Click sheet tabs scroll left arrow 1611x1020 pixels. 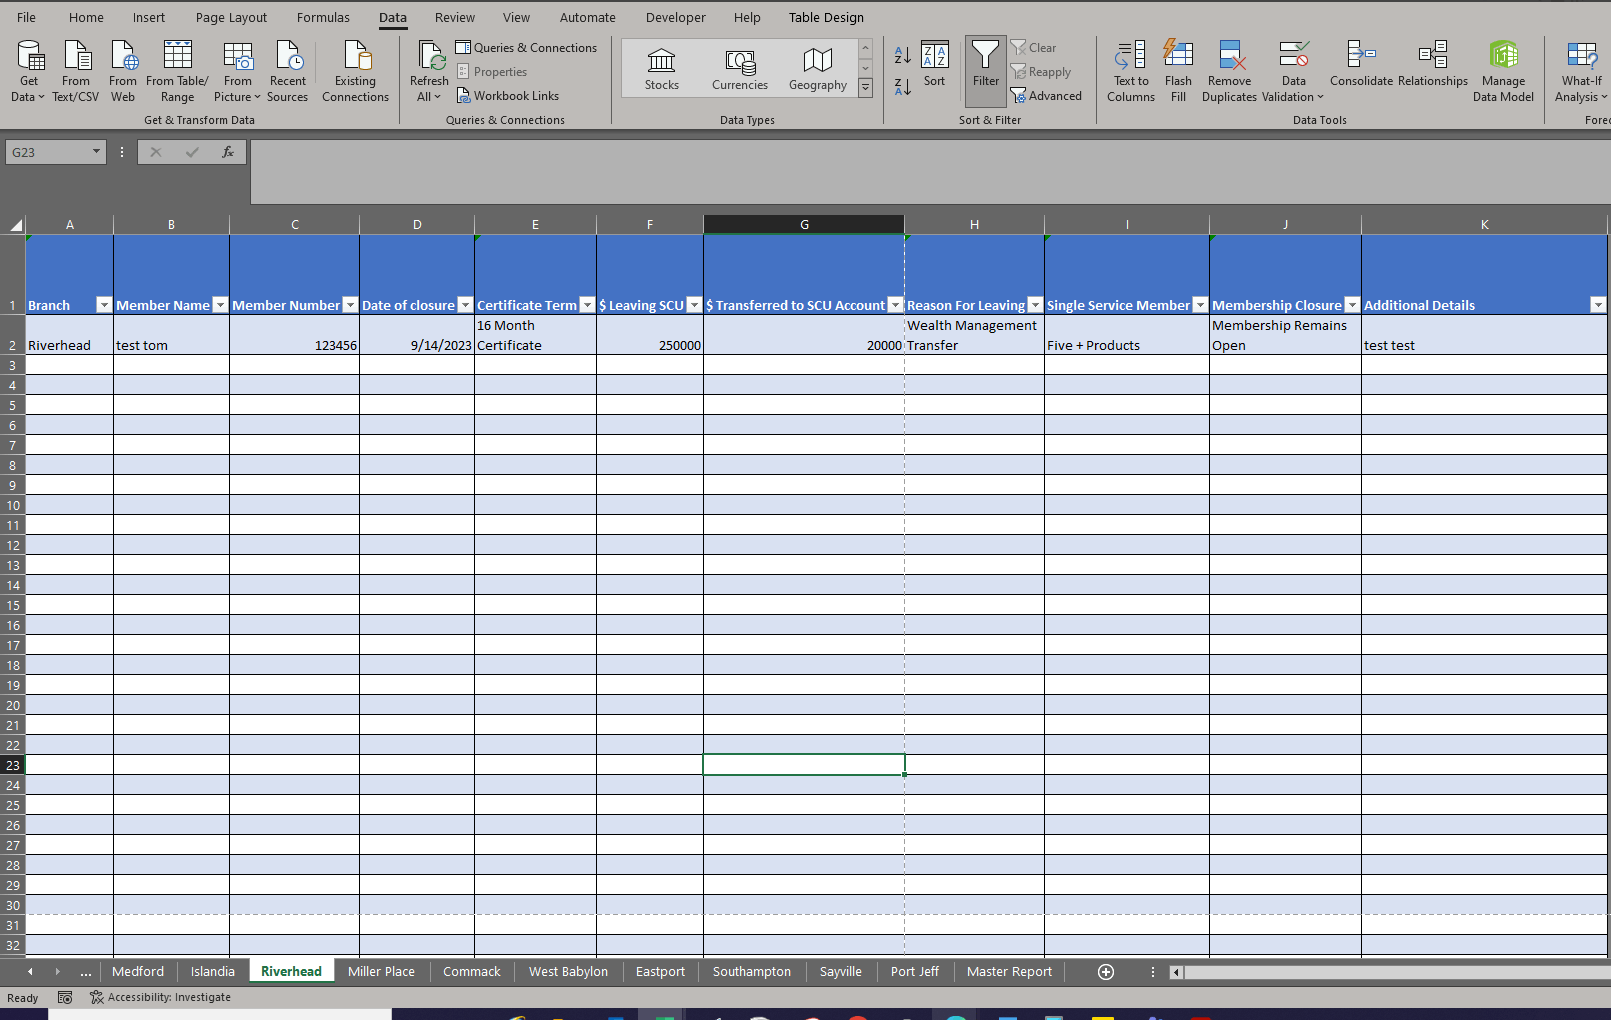pyautogui.click(x=30, y=972)
